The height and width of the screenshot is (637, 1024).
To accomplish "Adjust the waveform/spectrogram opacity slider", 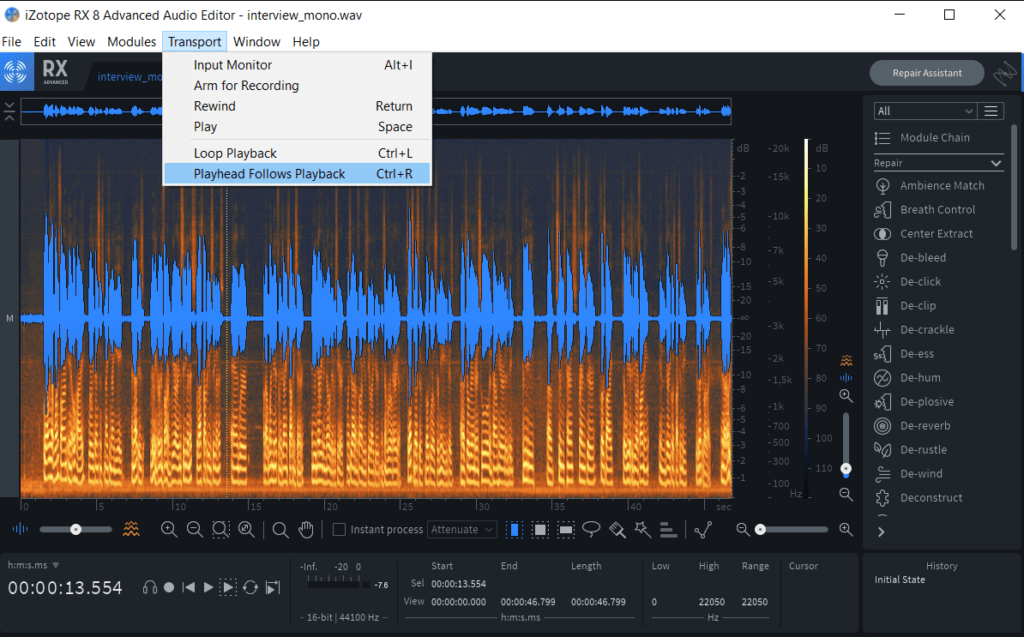I will (75, 530).
